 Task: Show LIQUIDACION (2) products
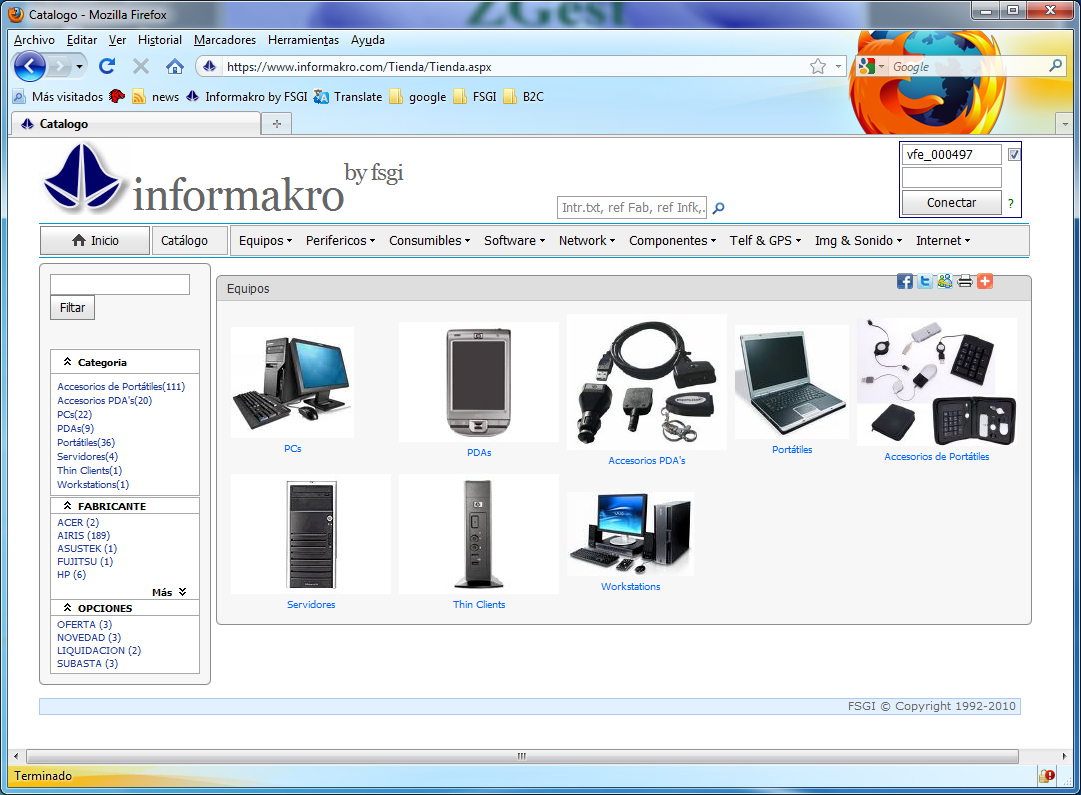(x=99, y=650)
